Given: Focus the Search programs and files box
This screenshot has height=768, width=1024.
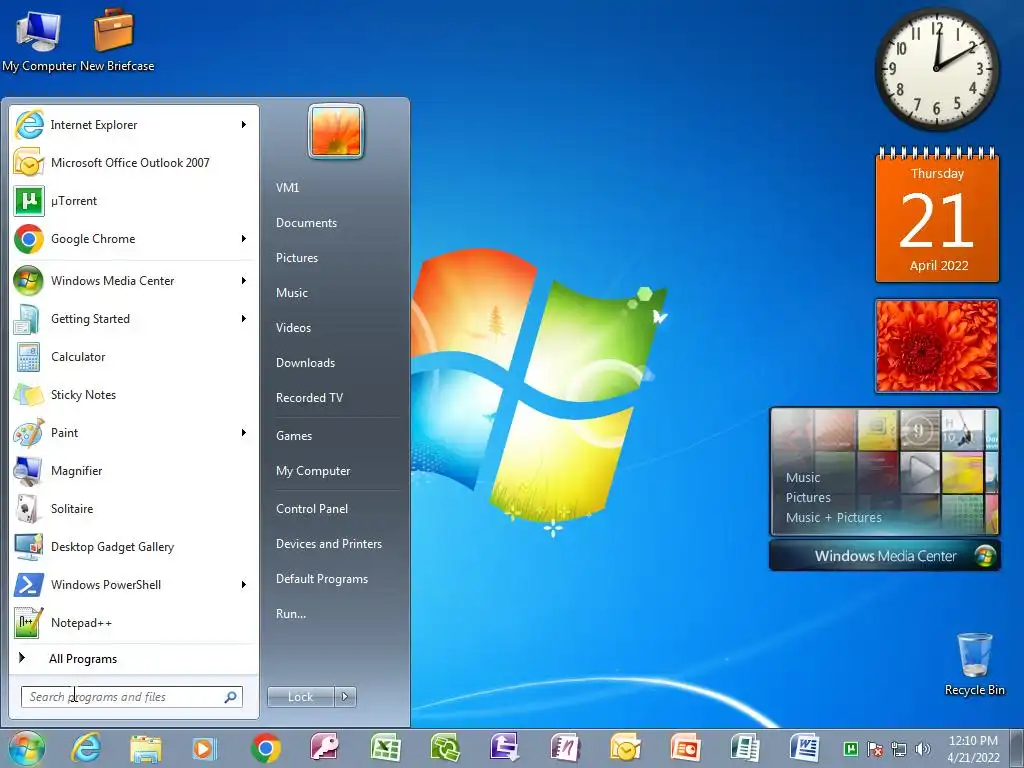Looking at the screenshot, I should tap(131, 697).
